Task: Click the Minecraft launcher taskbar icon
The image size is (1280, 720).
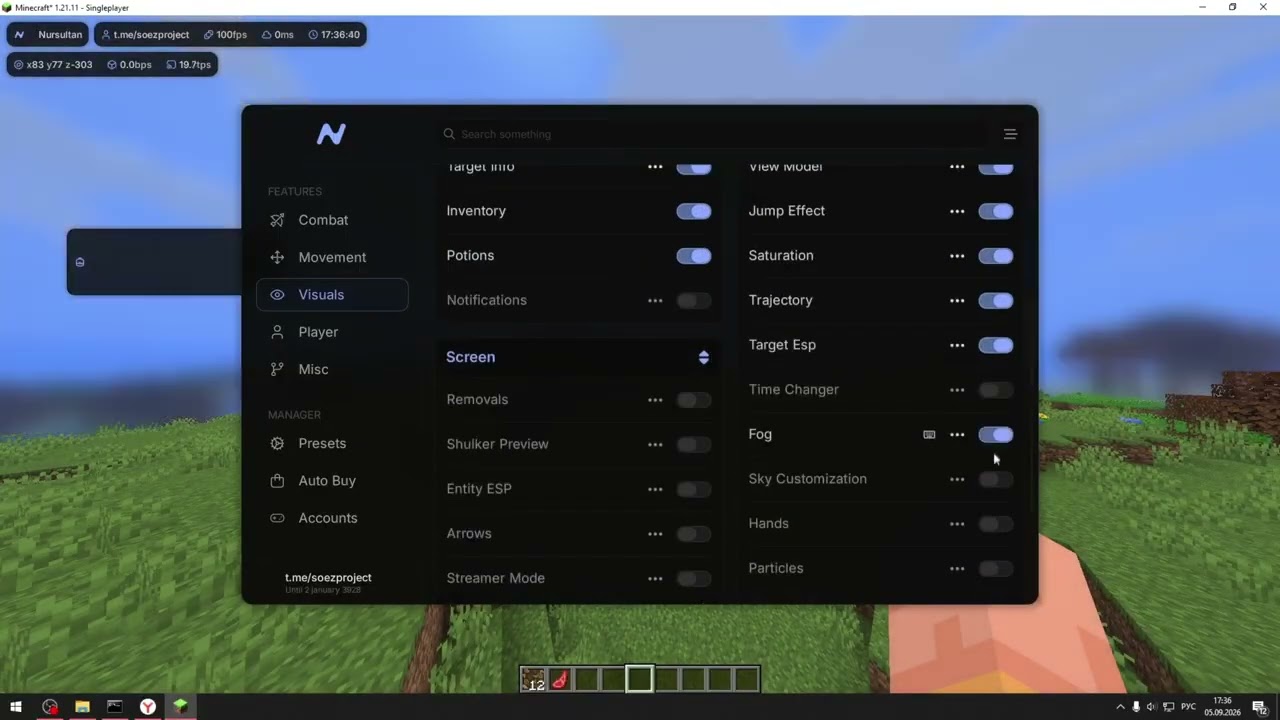Action: click(180, 707)
